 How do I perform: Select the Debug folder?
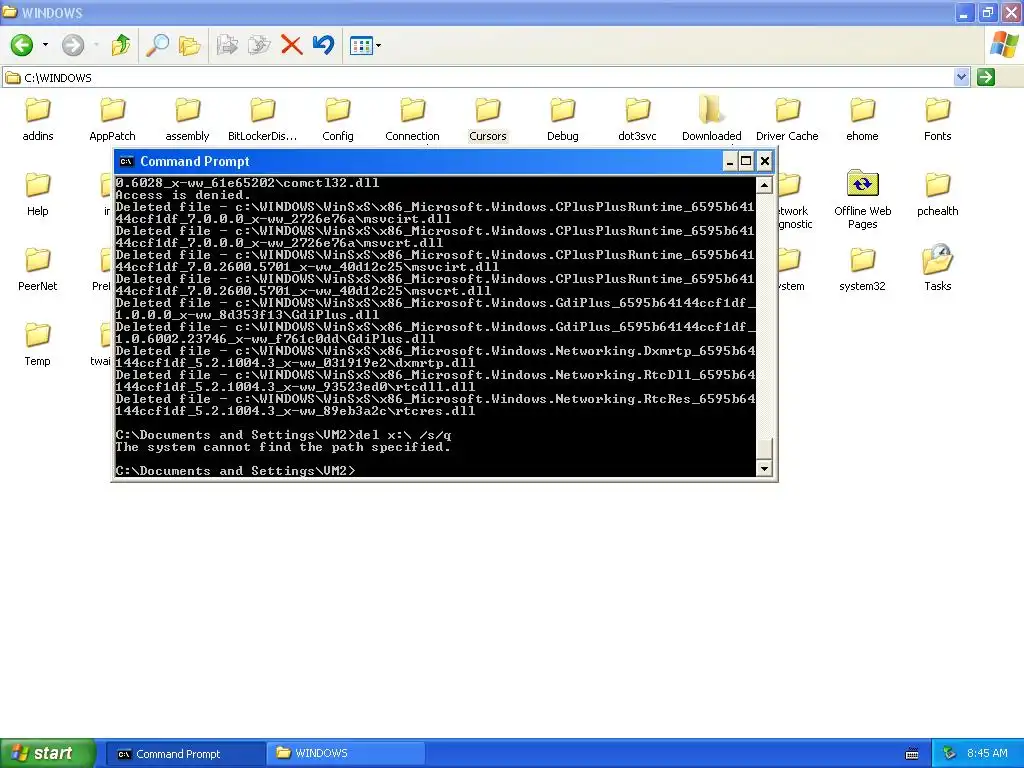[x=563, y=120]
